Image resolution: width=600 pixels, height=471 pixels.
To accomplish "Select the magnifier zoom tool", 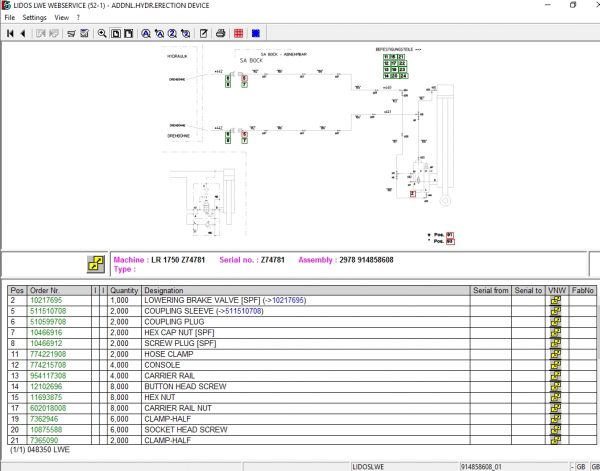I will (x=102, y=33).
